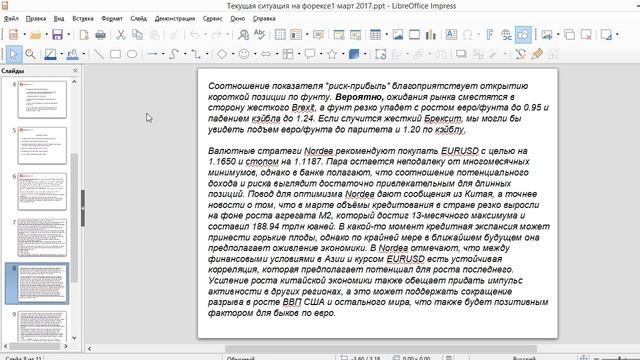Image resolution: width=640 pixels, height=360 pixels.
Task: Close the Слайды panel
Action: pyautogui.click(x=76, y=71)
